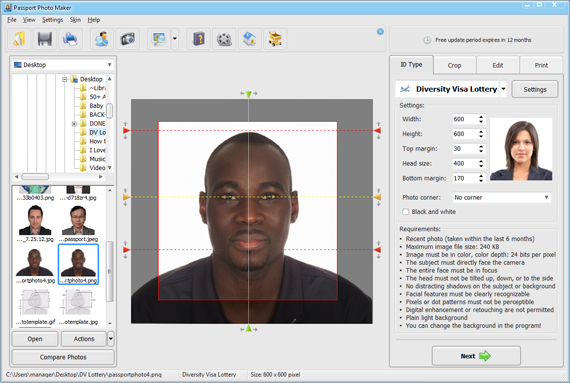Click the Open button
The image size is (570, 383).
pos(35,339)
